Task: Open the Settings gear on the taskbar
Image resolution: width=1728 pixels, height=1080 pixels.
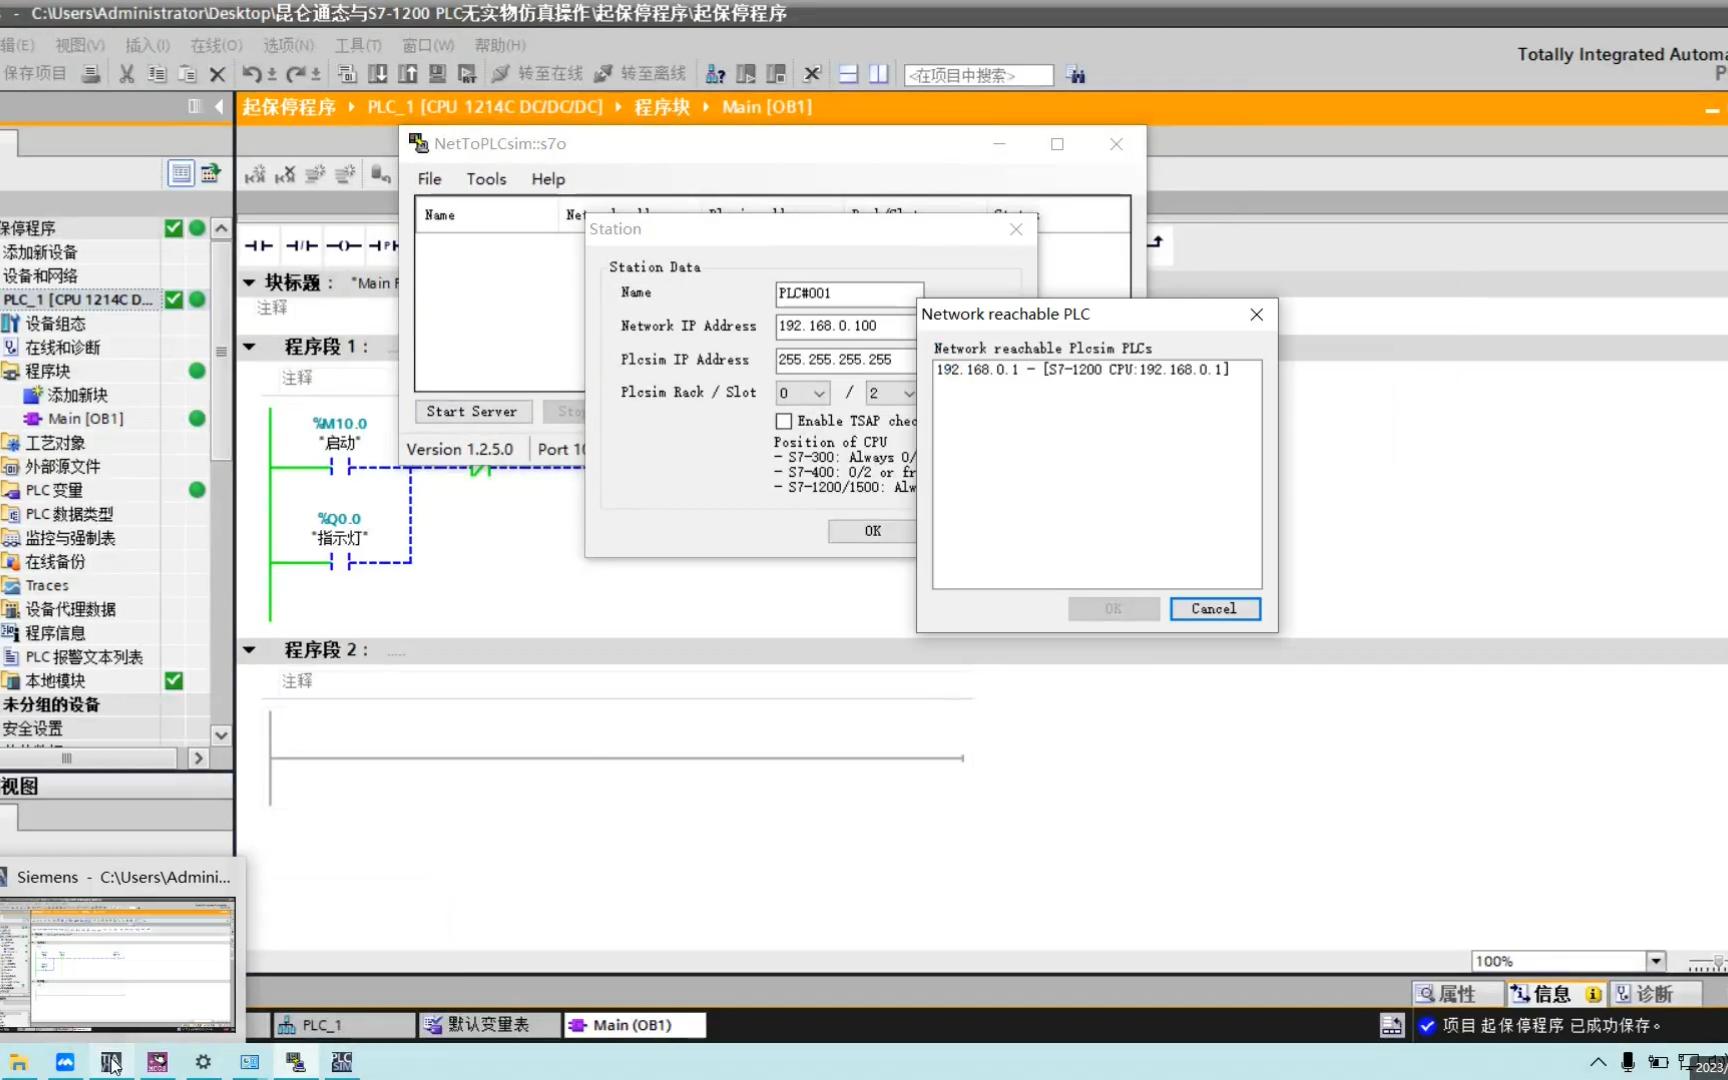Action: [x=203, y=1062]
